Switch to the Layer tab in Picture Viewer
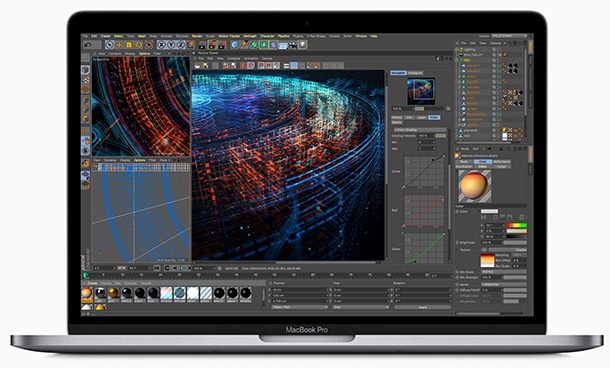Image resolution: width=610 pixels, height=368 pixels. point(421,117)
